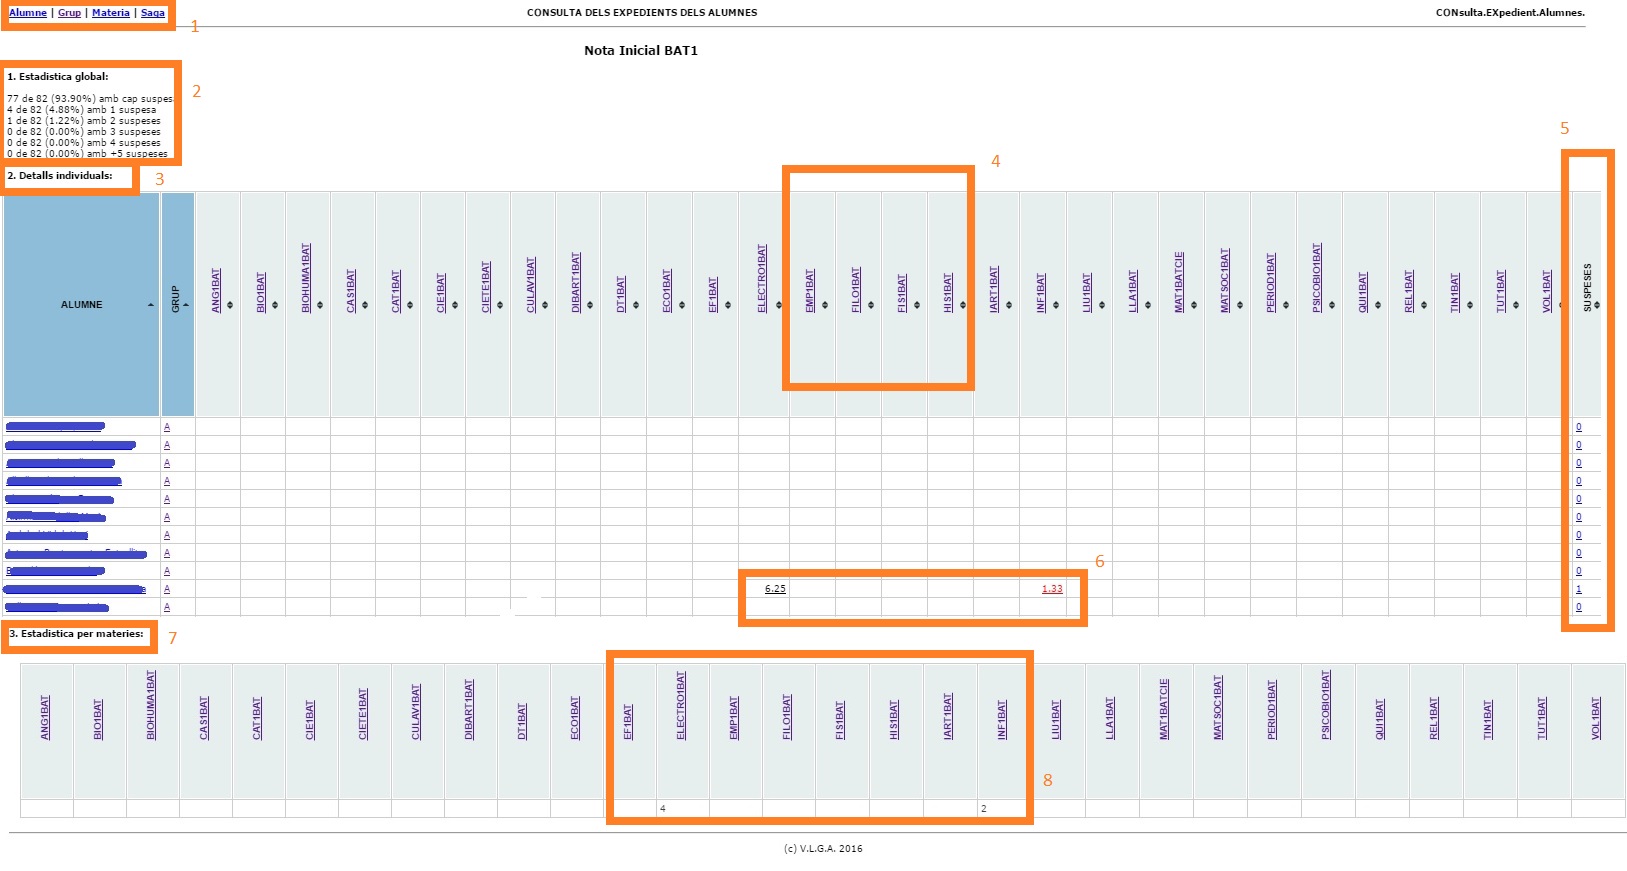Open EF1BAT link in subject statistics table
The image size is (1627, 871).
click(628, 722)
